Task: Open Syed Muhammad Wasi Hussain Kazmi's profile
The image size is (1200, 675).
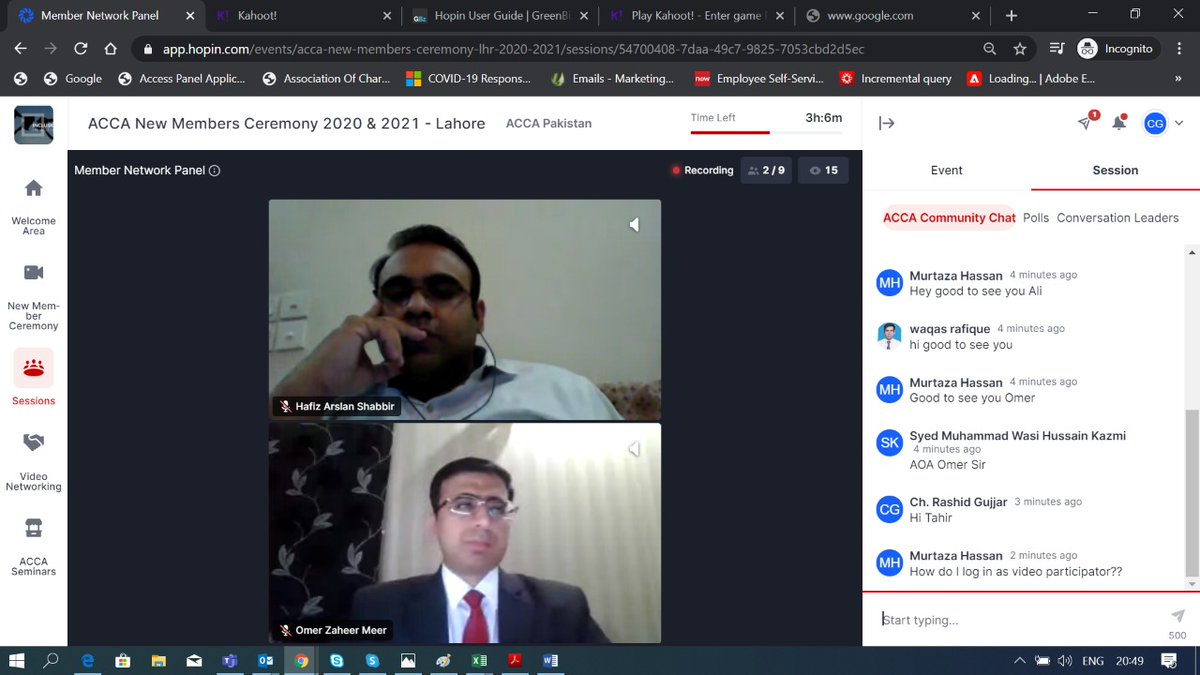Action: tap(1017, 436)
